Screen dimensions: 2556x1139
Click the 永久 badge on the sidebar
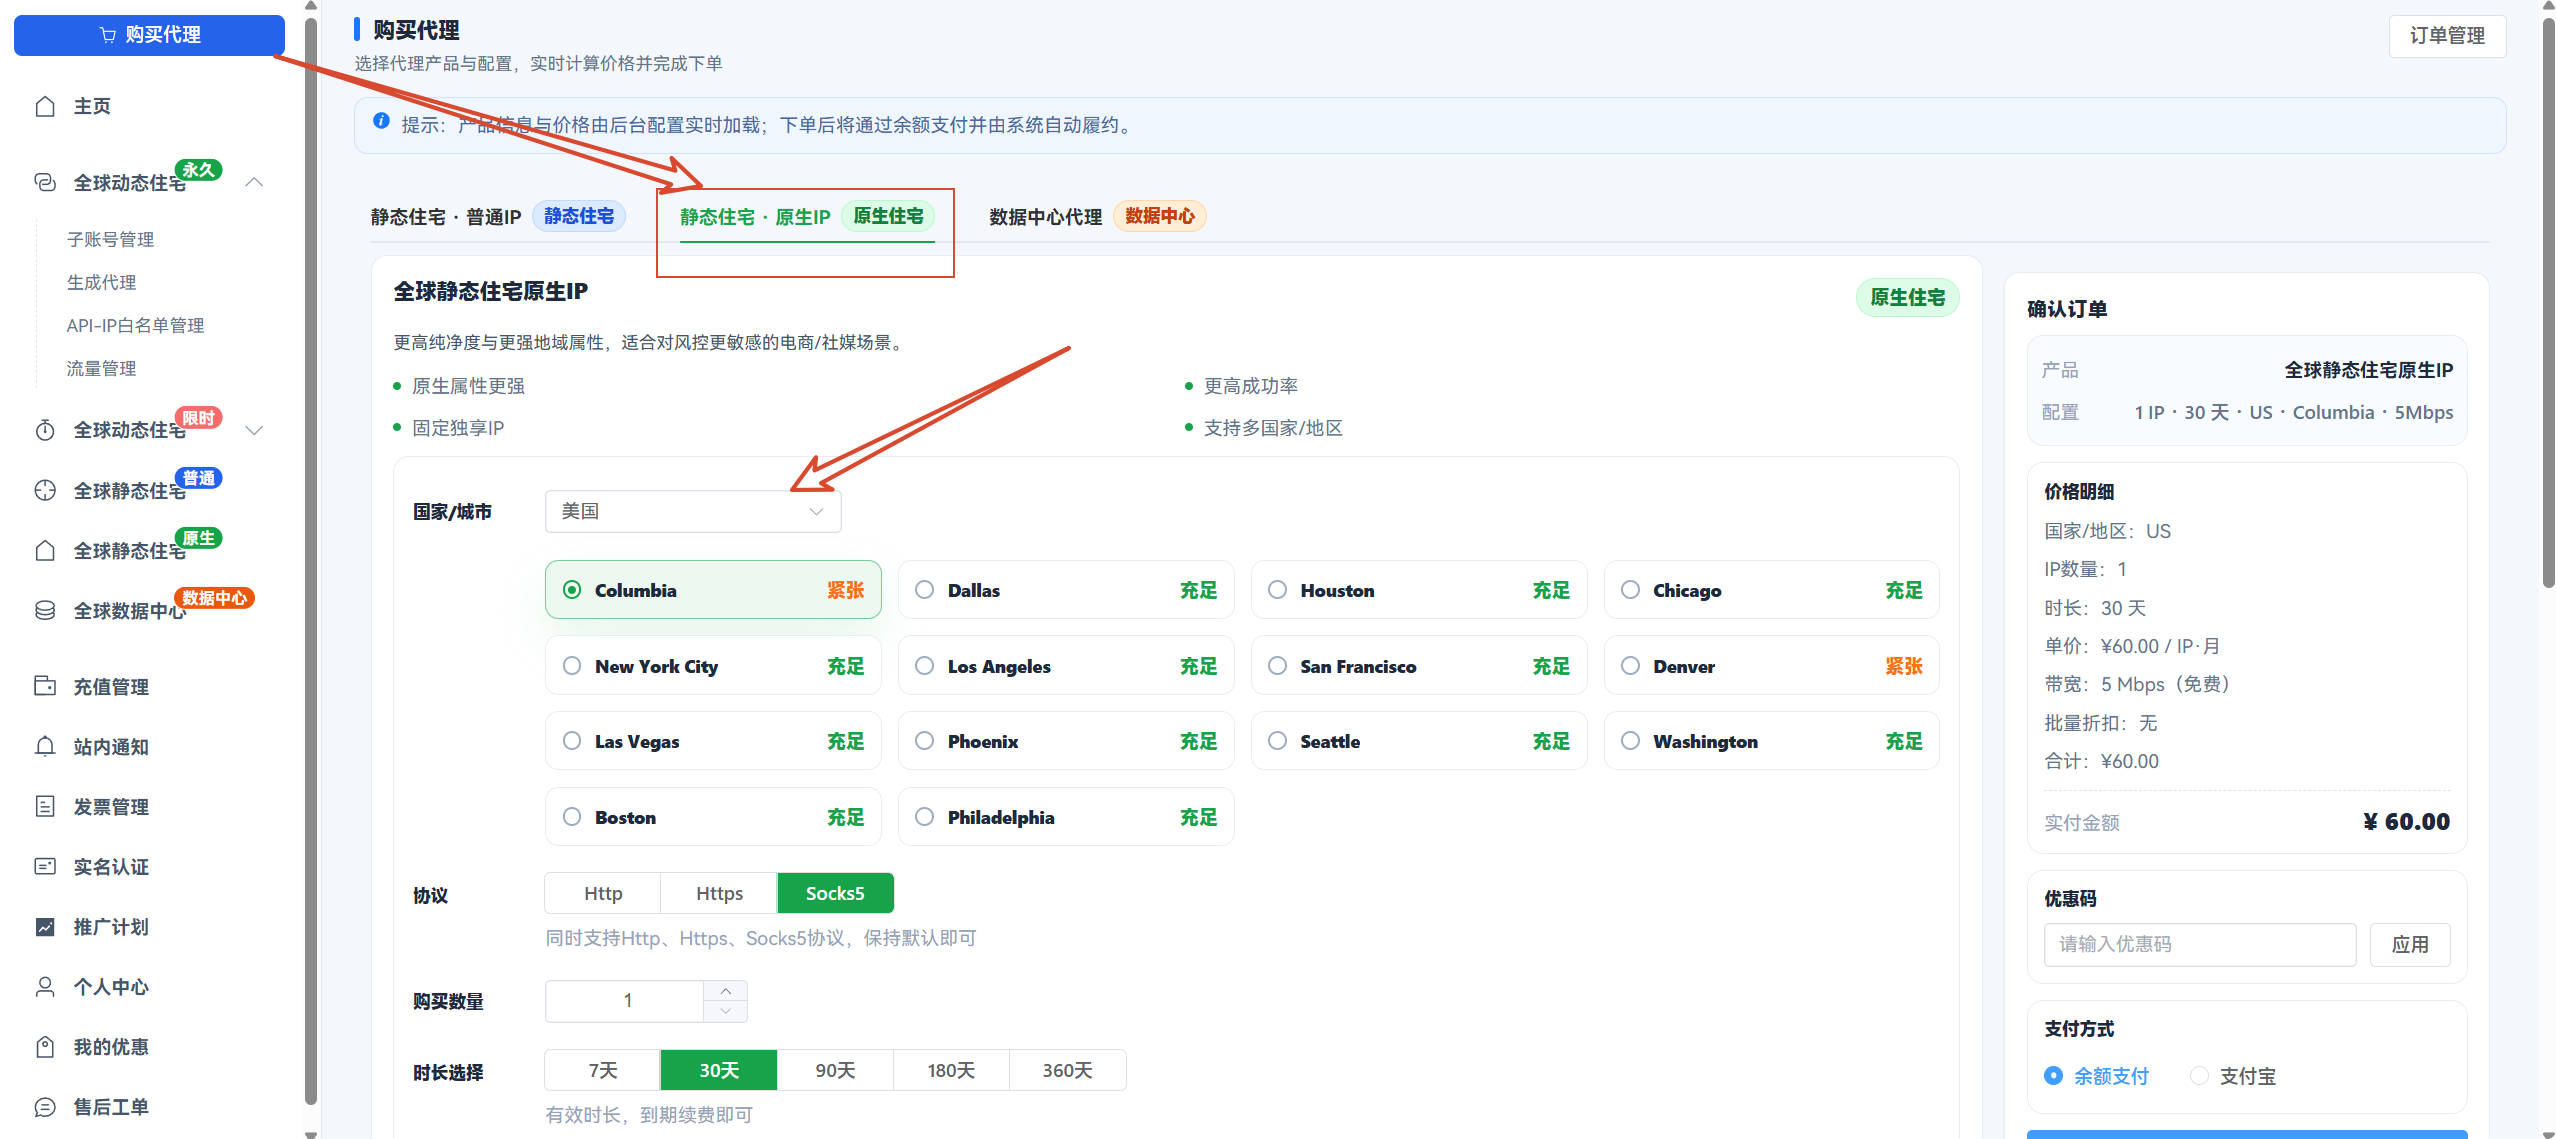(198, 170)
